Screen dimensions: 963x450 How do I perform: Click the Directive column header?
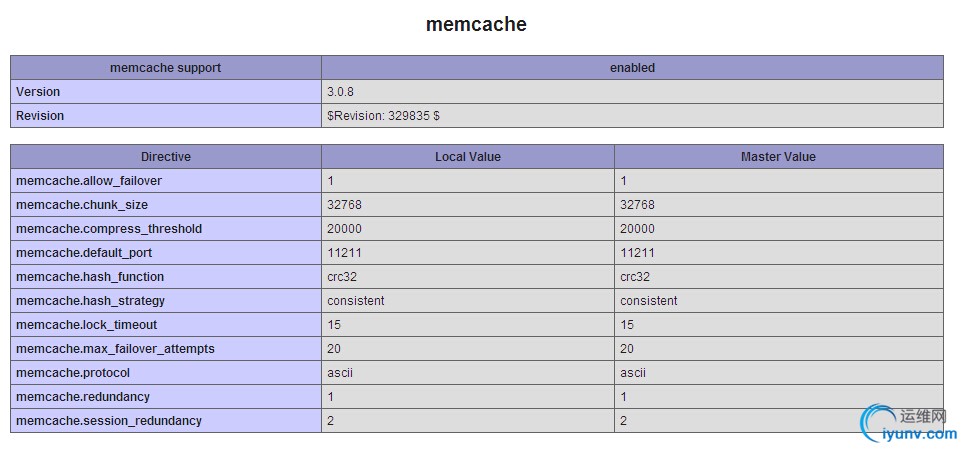point(165,157)
